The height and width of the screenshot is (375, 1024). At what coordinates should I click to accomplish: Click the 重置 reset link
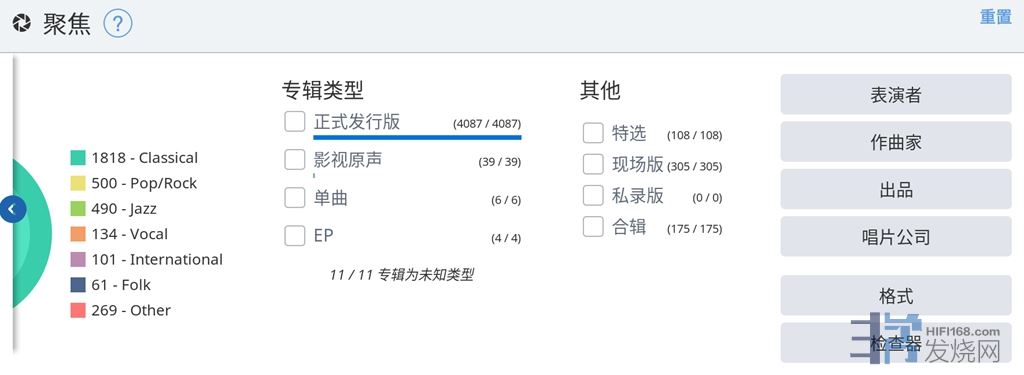click(x=995, y=17)
